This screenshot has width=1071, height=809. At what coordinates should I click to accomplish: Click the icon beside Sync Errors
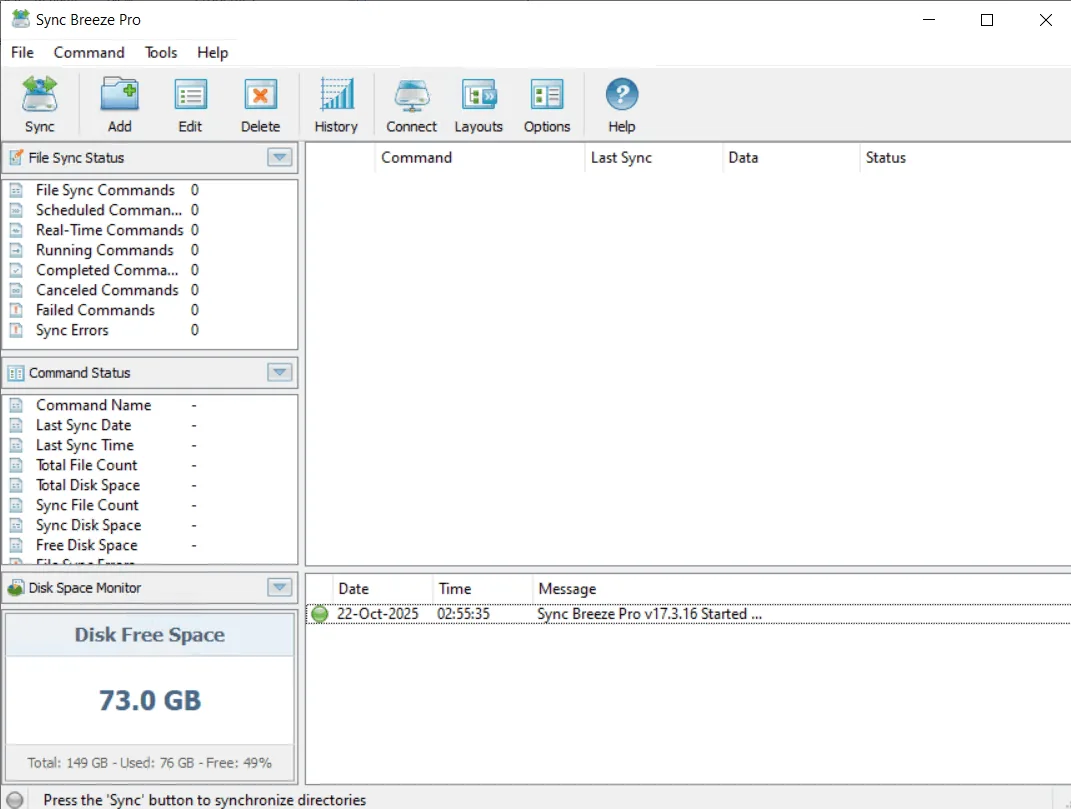pos(16,330)
